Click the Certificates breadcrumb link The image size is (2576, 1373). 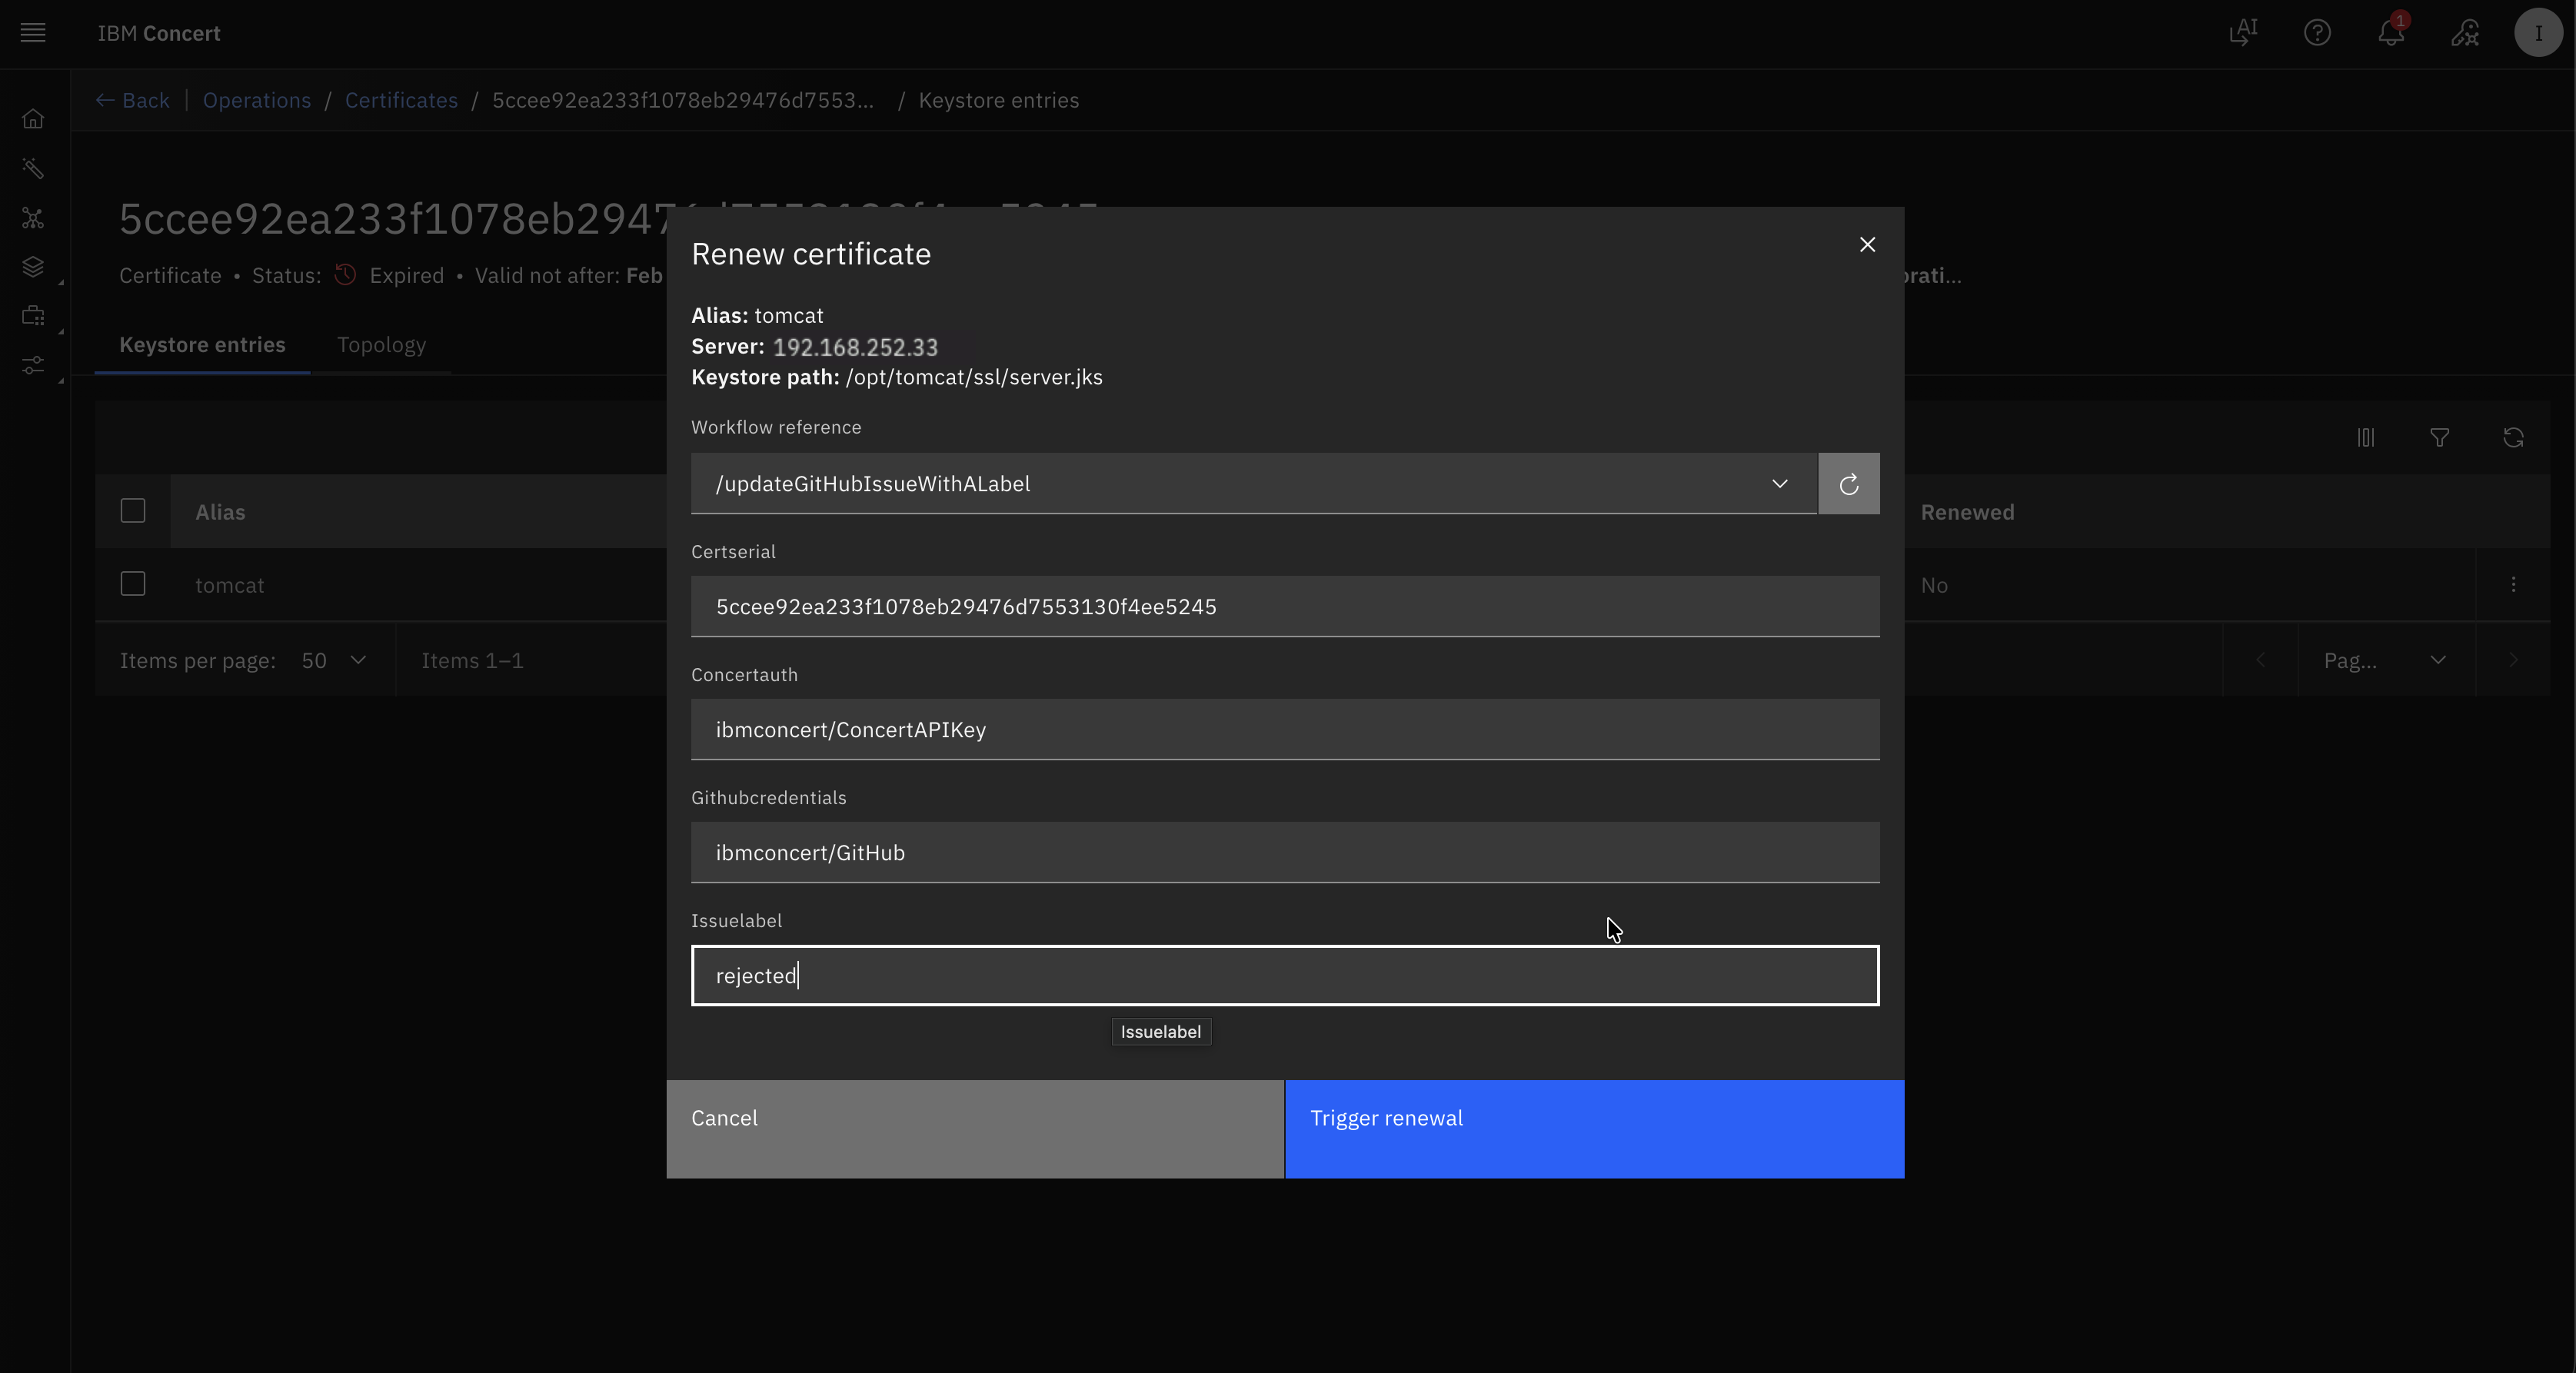401,100
